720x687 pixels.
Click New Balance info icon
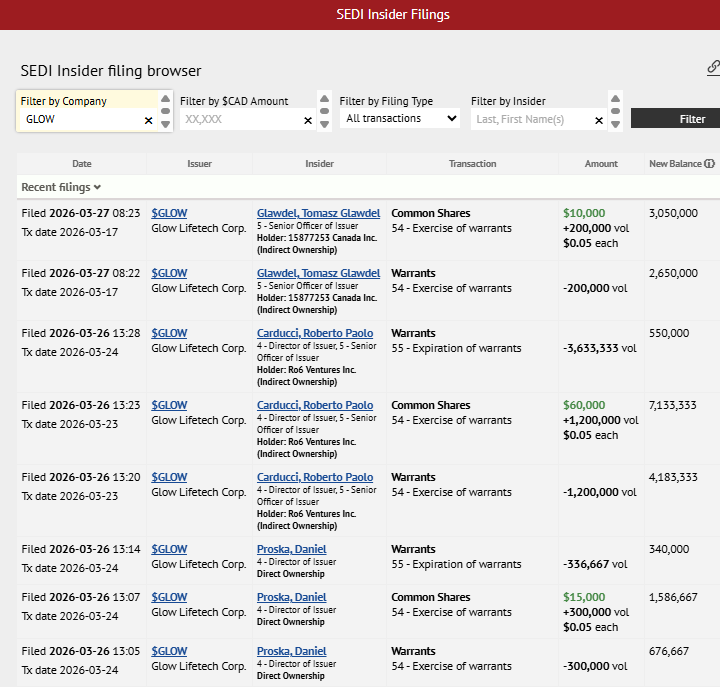pos(709,163)
